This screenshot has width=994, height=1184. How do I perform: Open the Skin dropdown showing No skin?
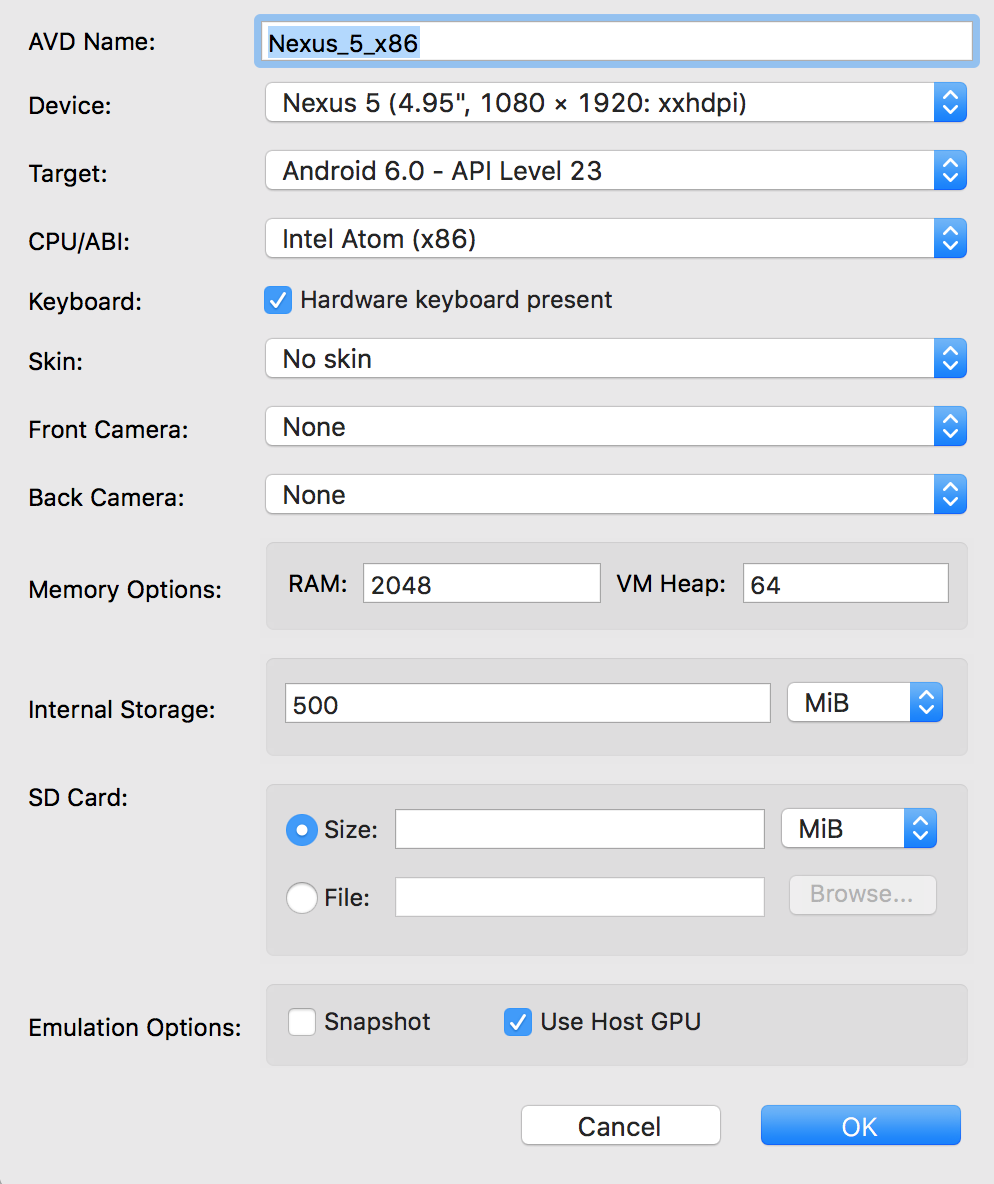click(x=616, y=359)
